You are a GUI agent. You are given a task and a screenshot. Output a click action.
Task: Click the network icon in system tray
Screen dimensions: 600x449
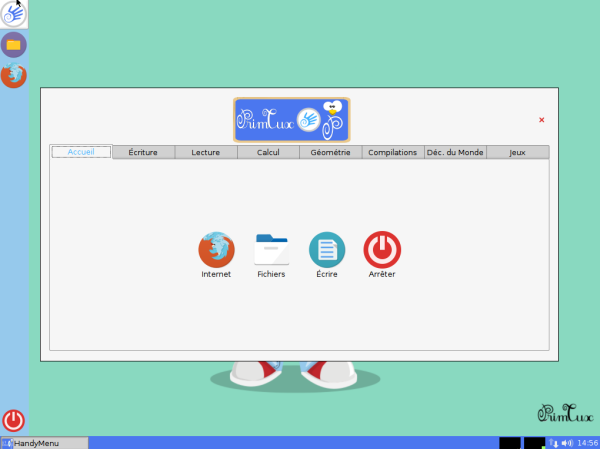click(x=554, y=443)
